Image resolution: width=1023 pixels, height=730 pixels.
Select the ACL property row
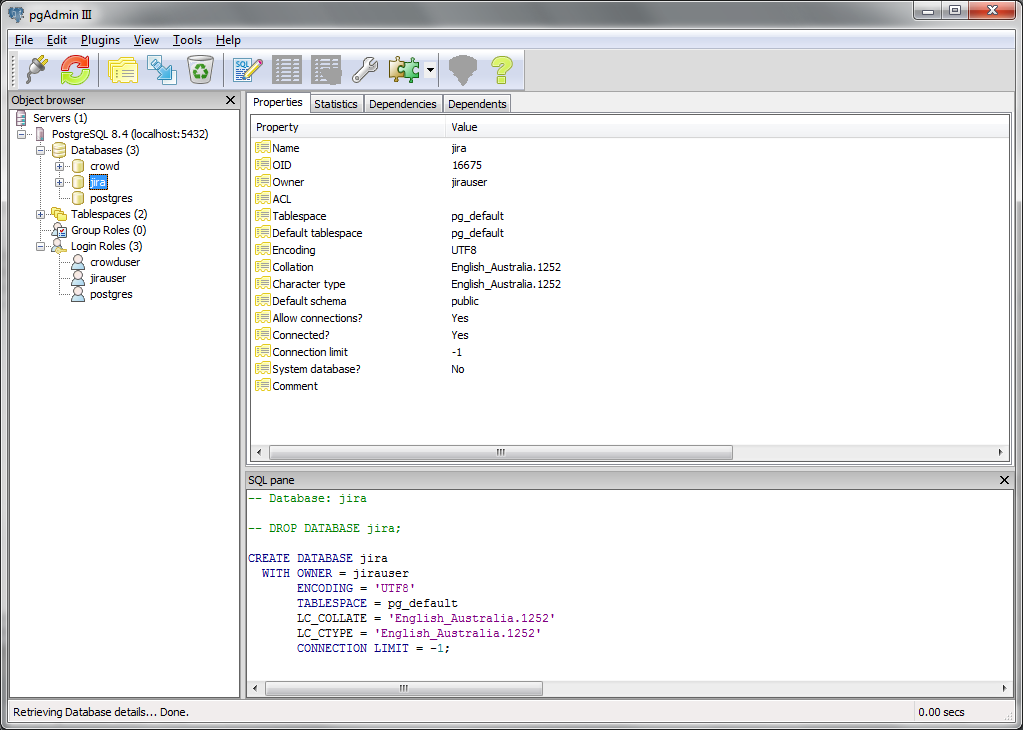(x=630, y=199)
